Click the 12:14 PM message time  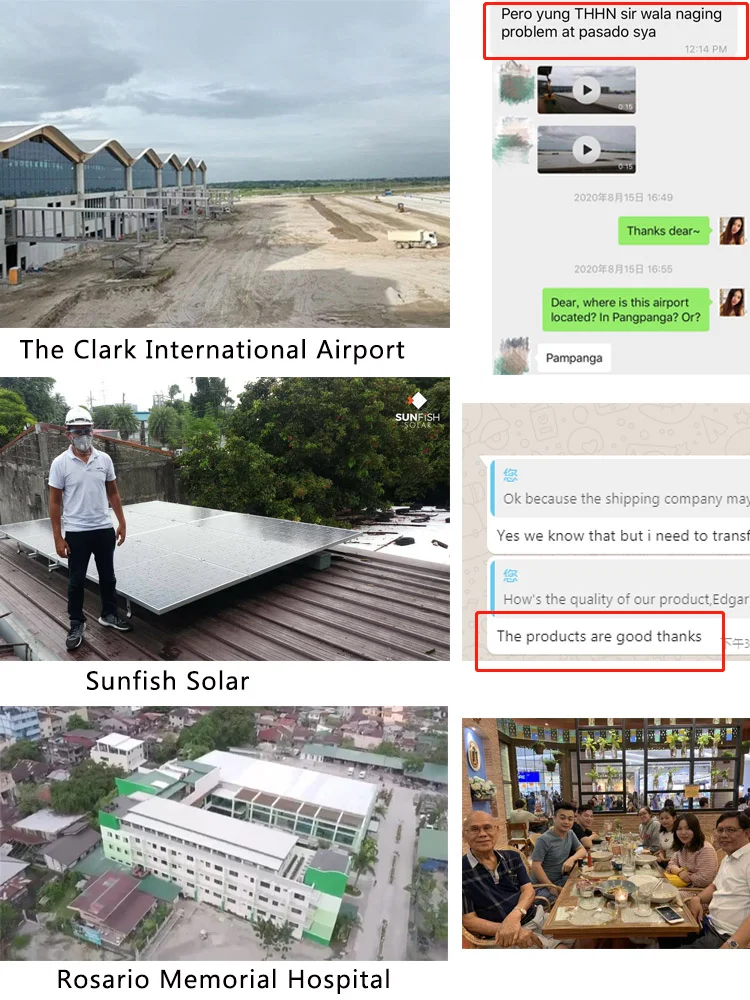pos(705,49)
